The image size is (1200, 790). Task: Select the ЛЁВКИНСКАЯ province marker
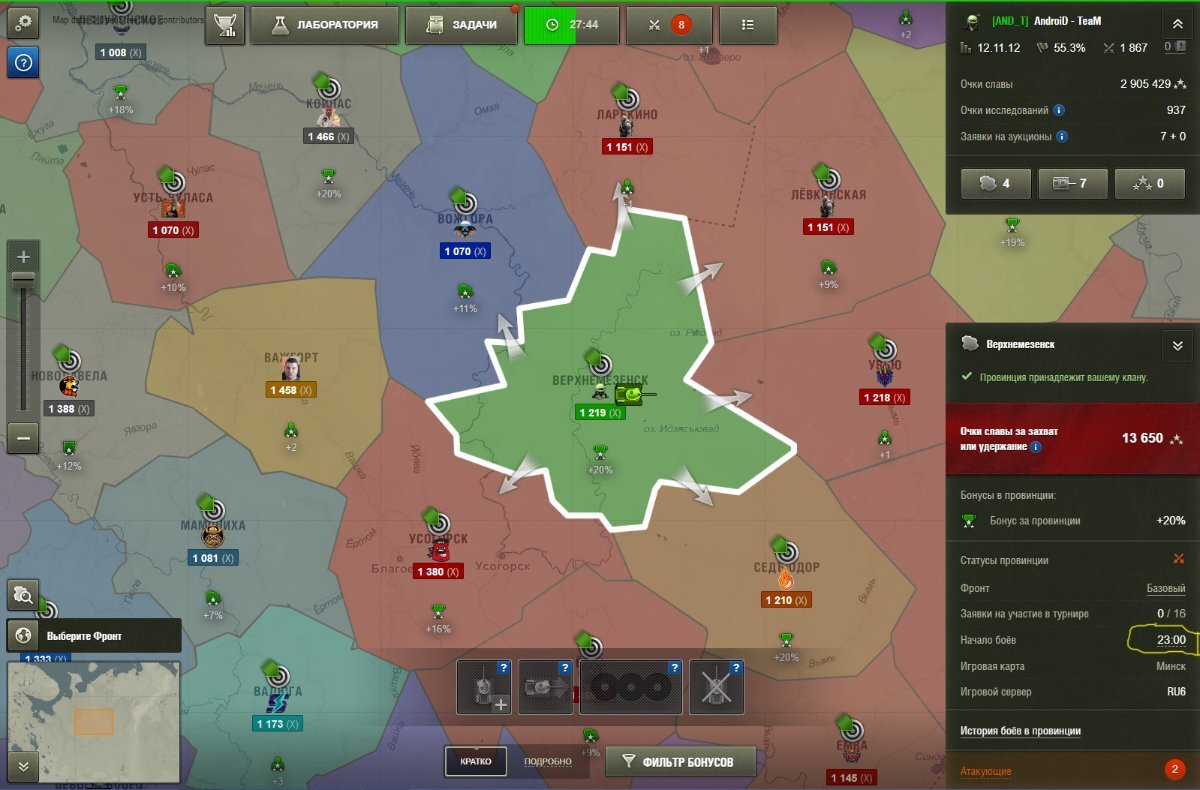coord(826,180)
